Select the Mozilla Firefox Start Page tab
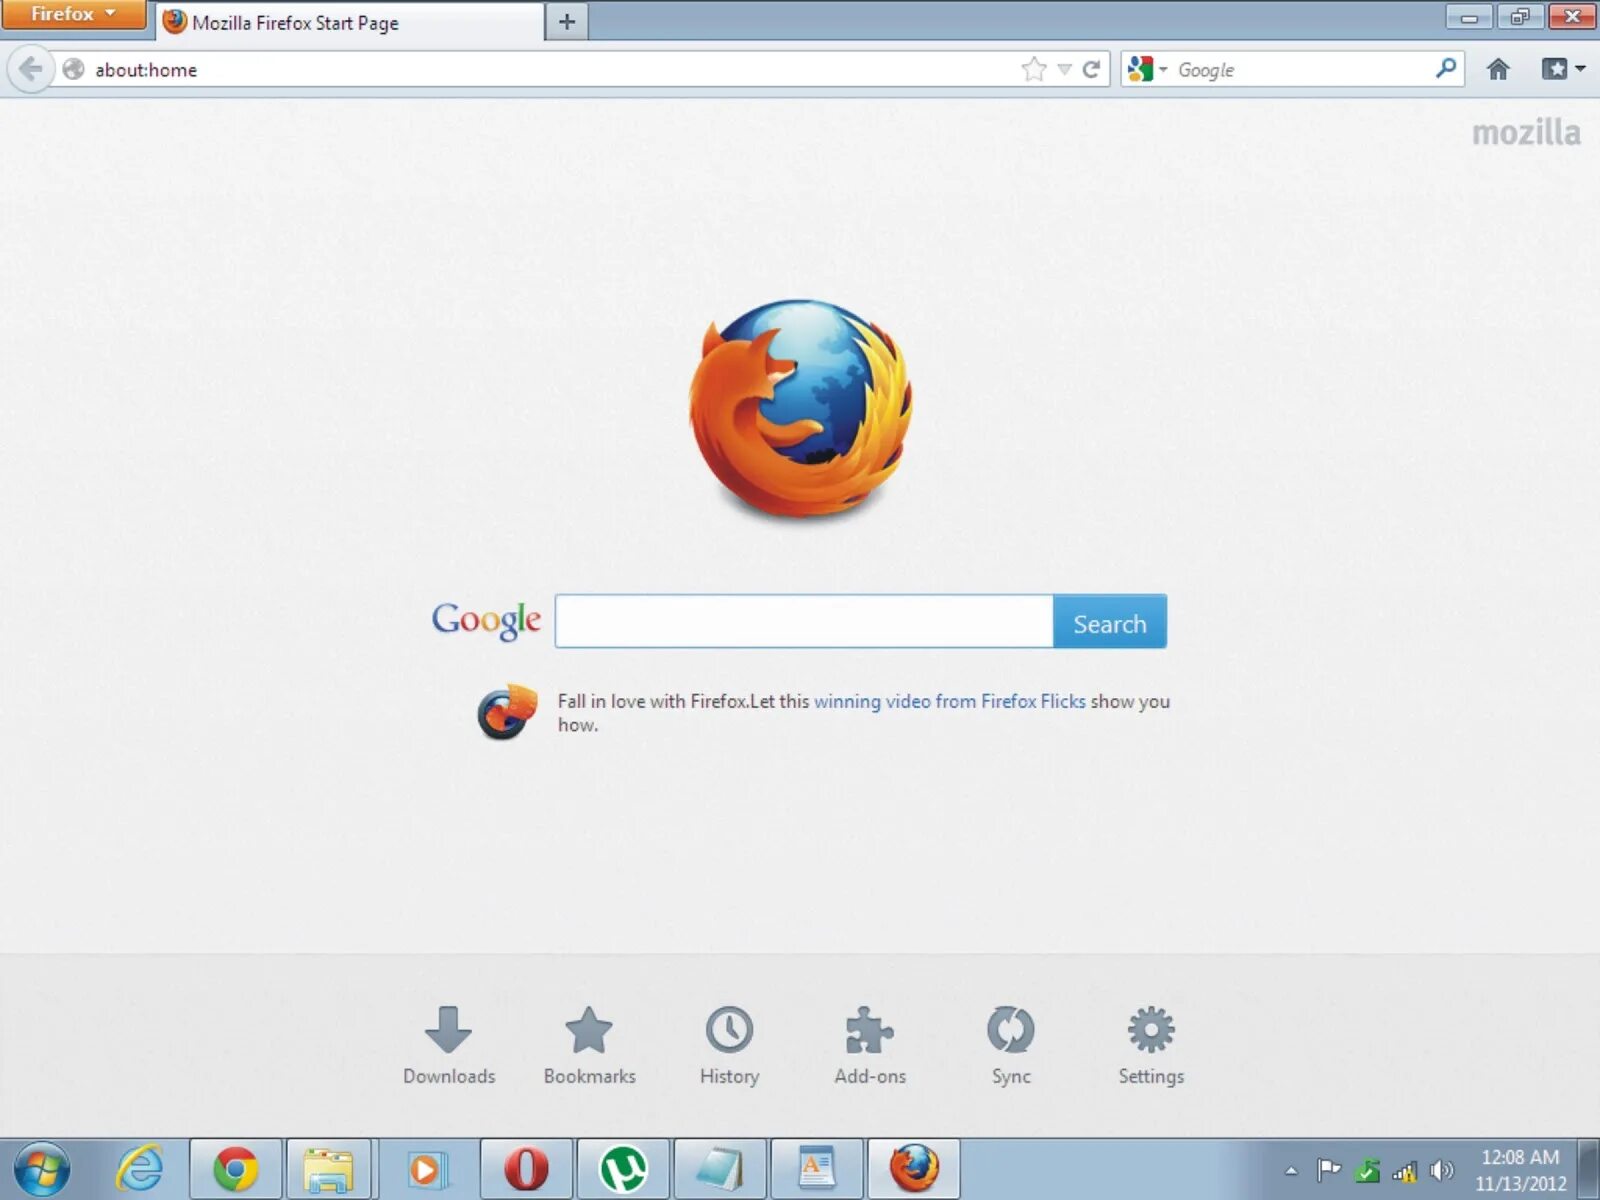The height and width of the screenshot is (1200, 1600). point(350,22)
